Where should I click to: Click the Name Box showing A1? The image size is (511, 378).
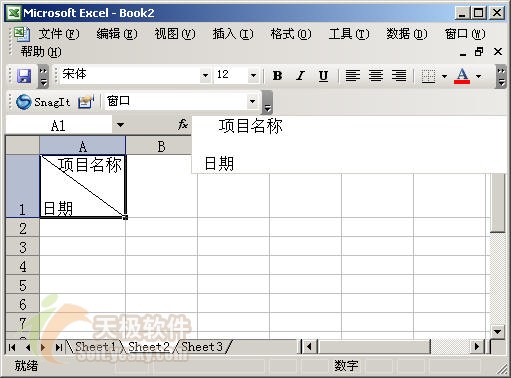click(x=59, y=125)
